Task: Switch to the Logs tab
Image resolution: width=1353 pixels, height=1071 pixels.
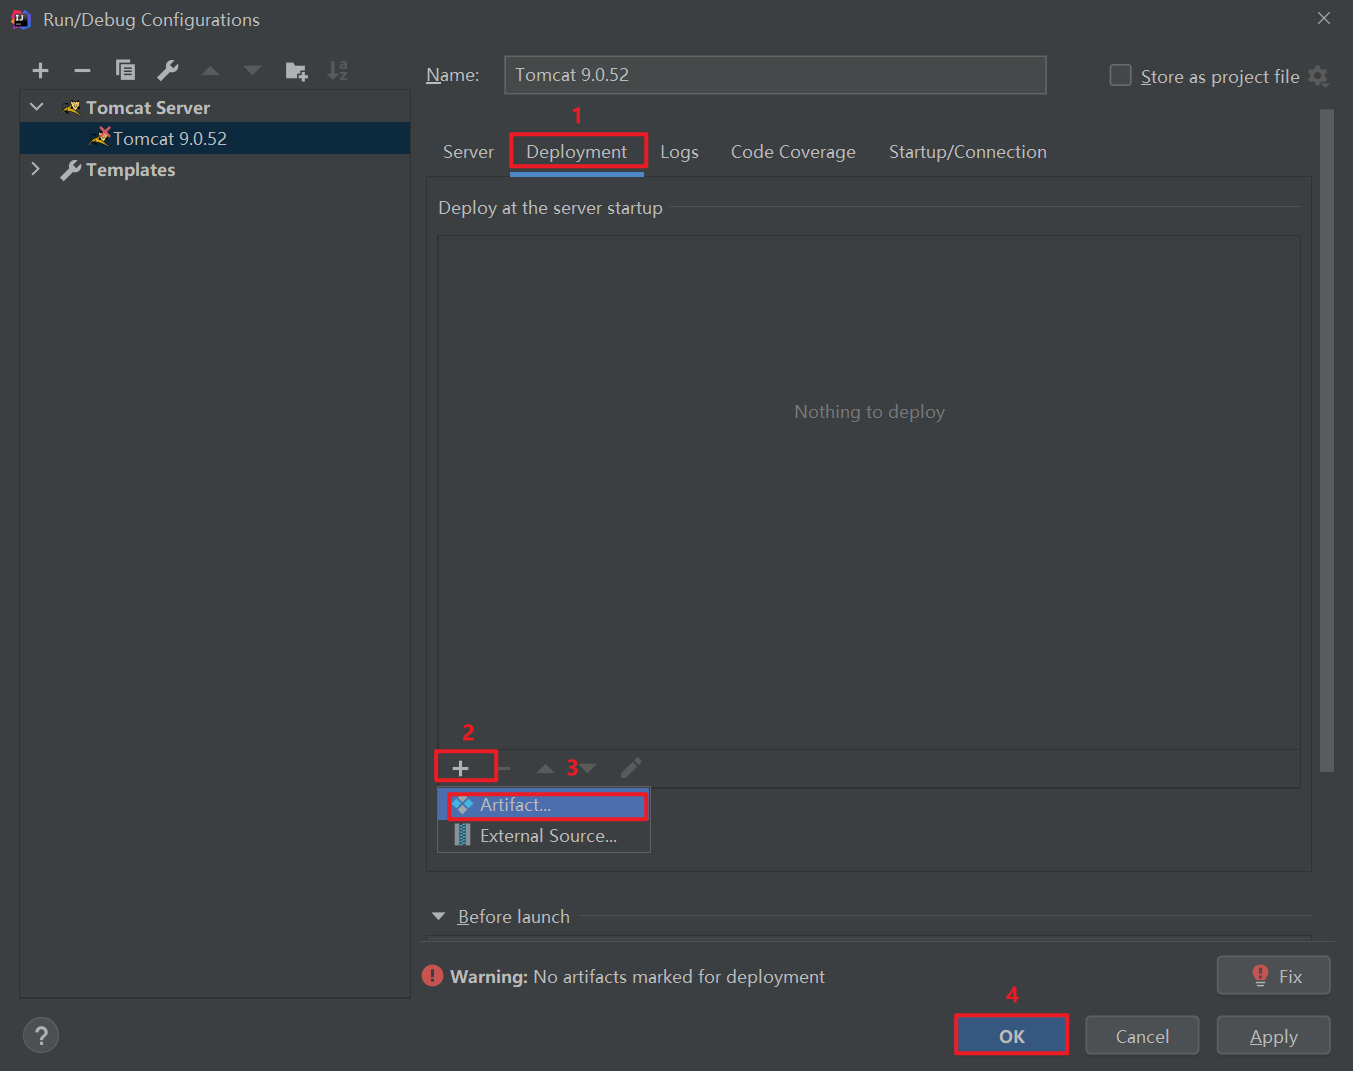Action: click(x=679, y=152)
